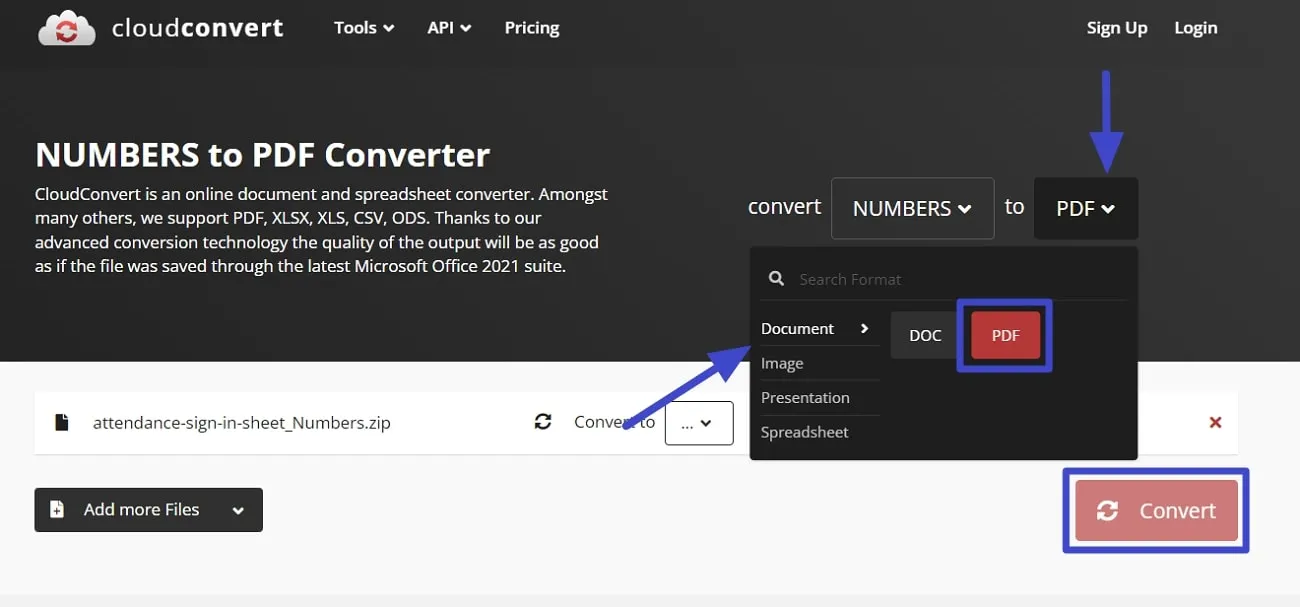Screen dimensions: 1300x607
Task: Click the Pricing menu item
Action: pyautogui.click(x=531, y=27)
